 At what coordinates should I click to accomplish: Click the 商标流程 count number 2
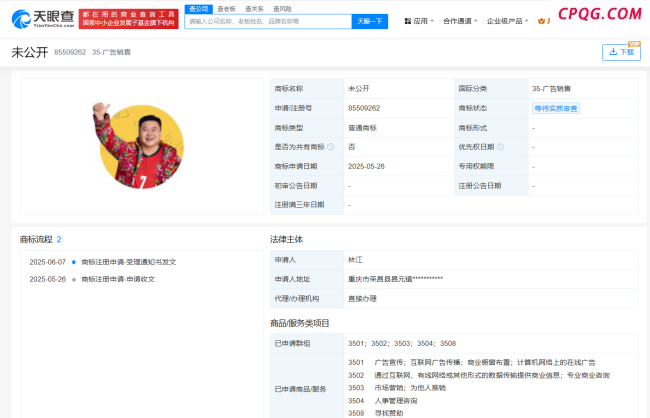[59, 239]
